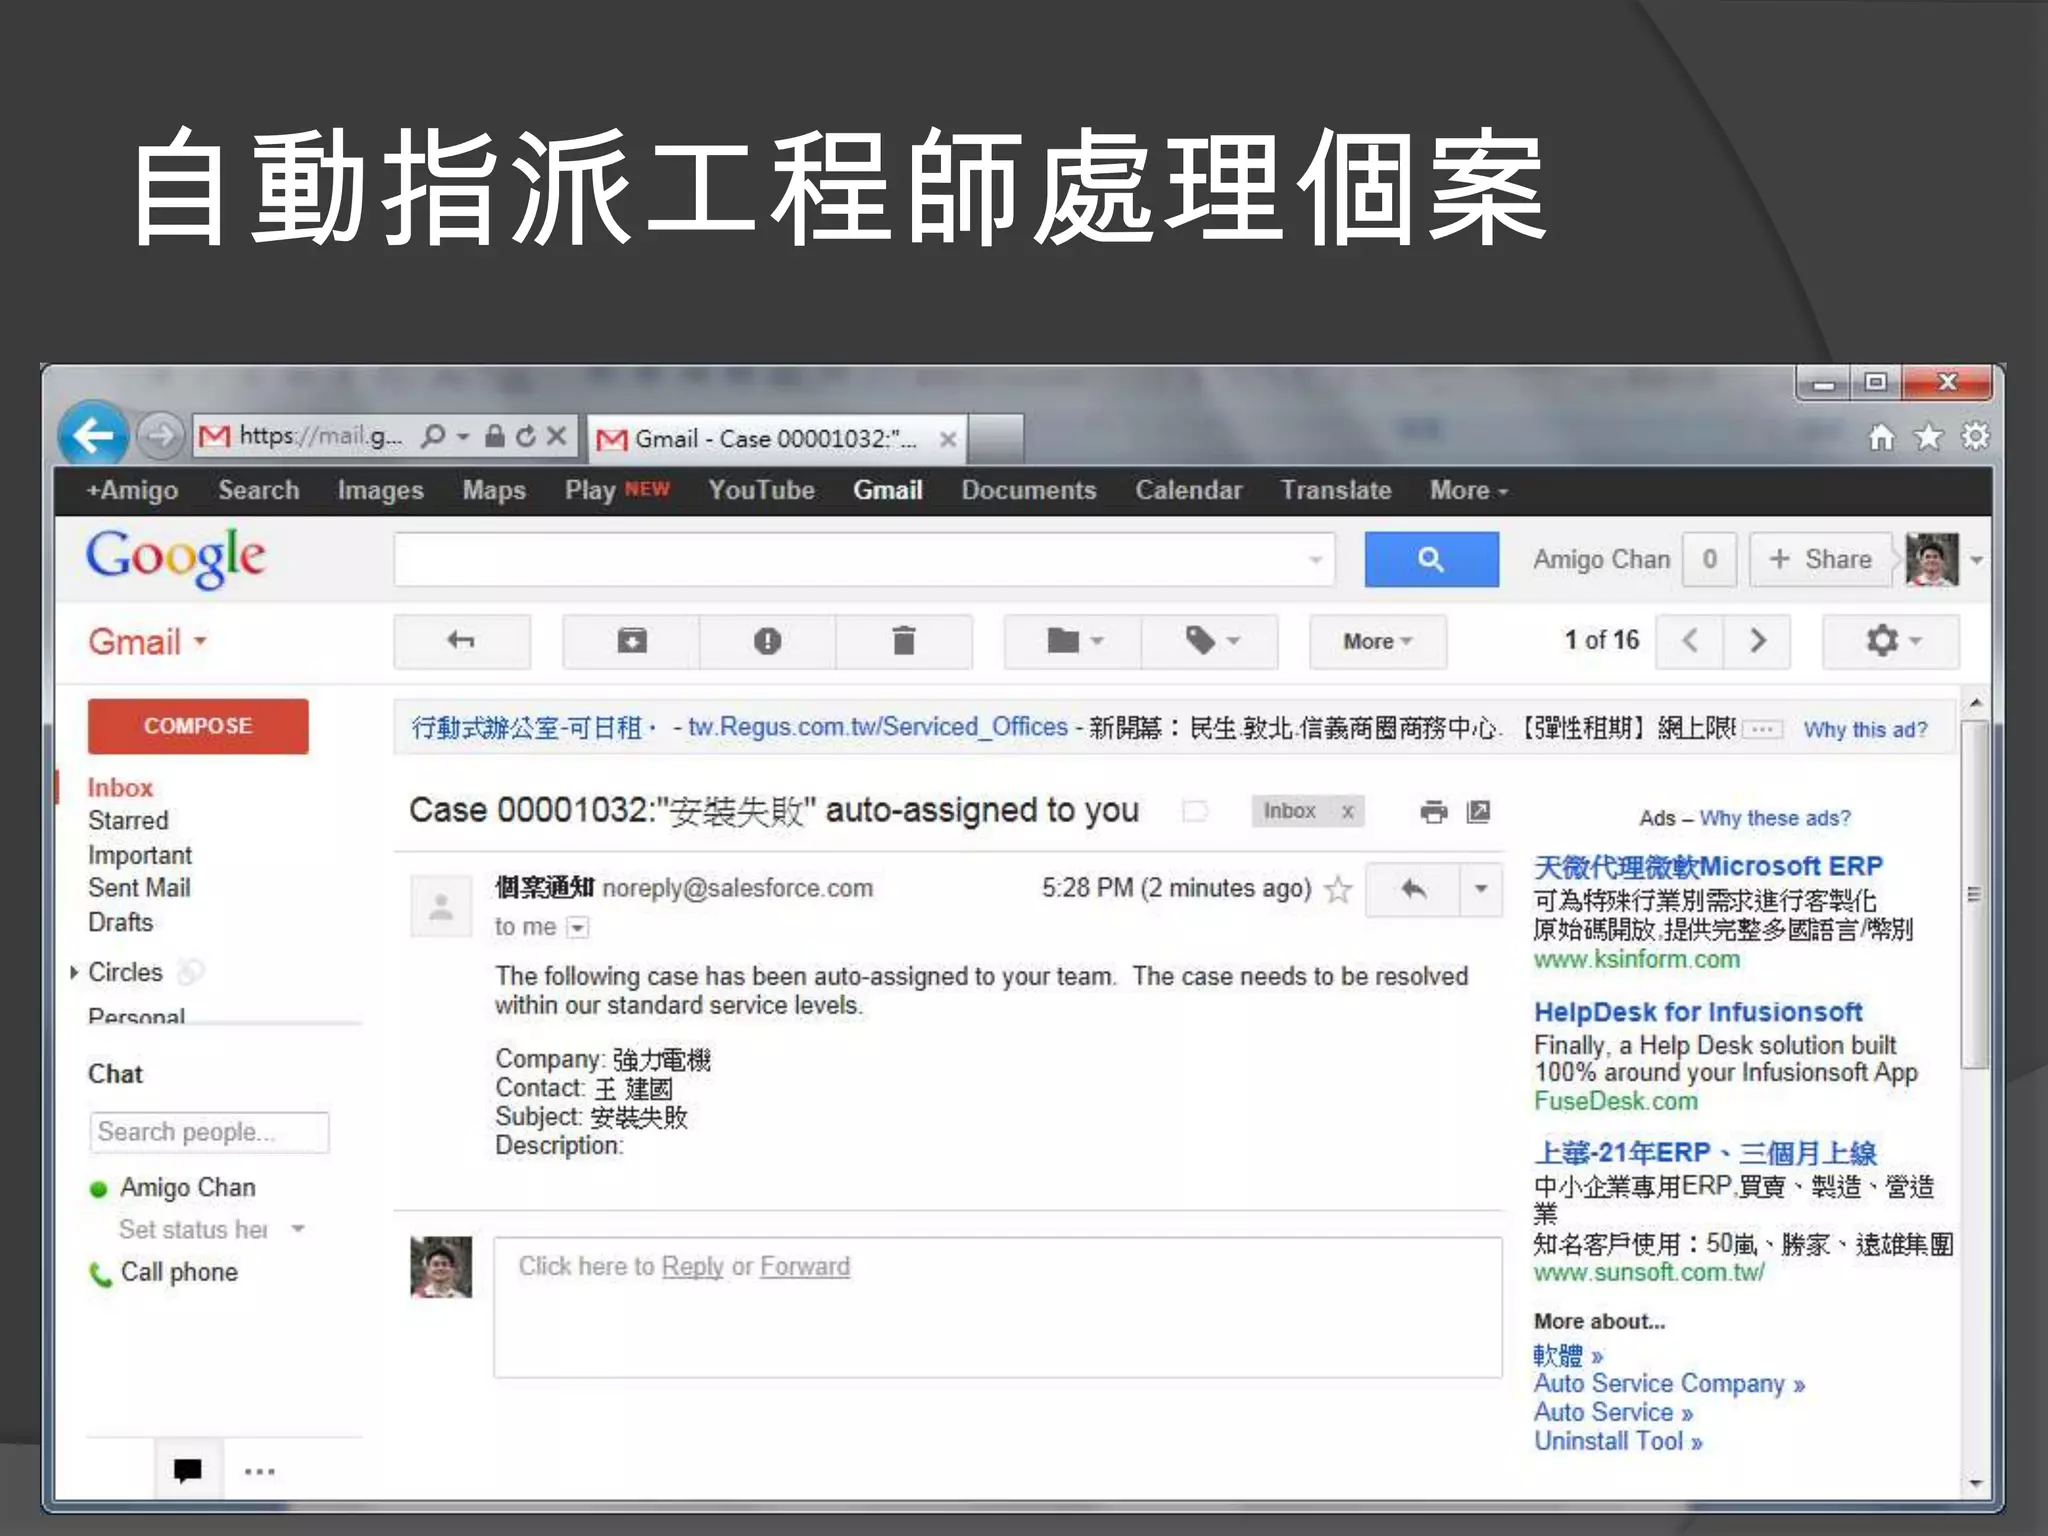
Task: Open Starred messages
Action: [x=128, y=821]
